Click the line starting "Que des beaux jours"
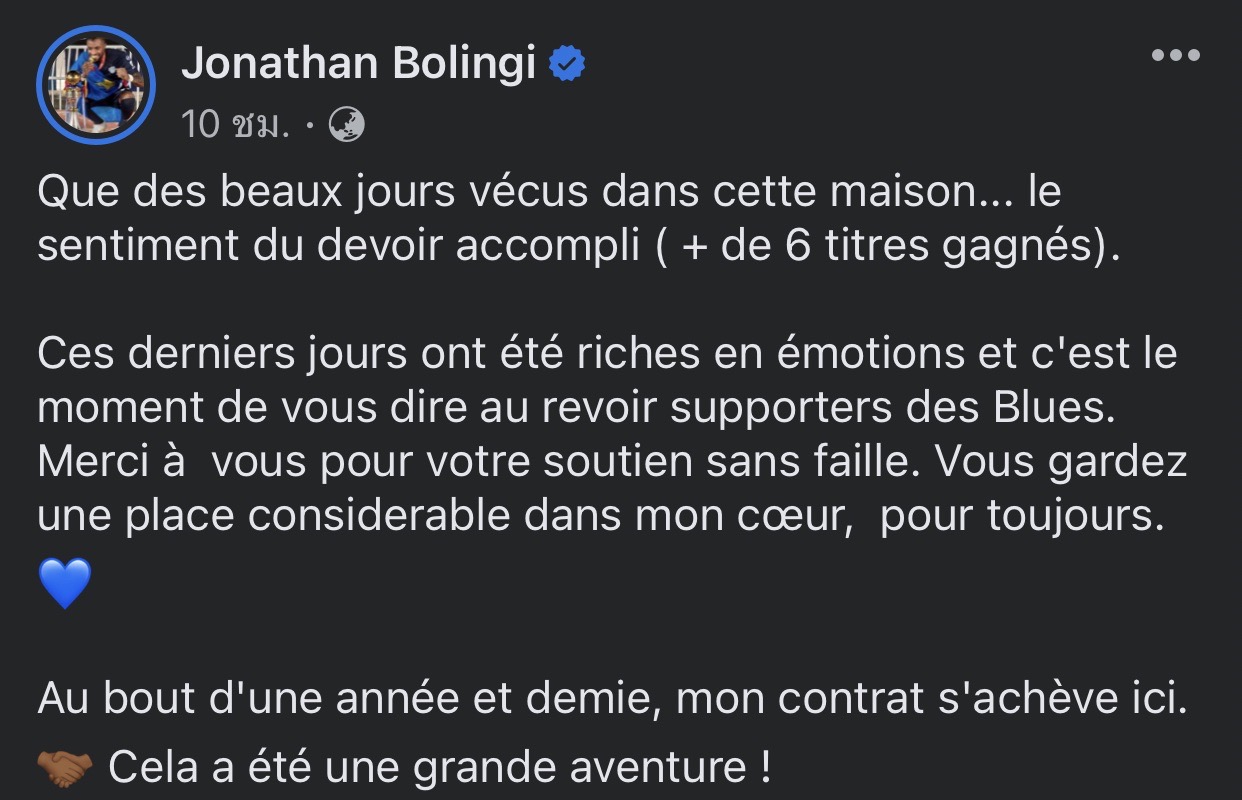Screen dimensions: 1242x800 pos(548,192)
